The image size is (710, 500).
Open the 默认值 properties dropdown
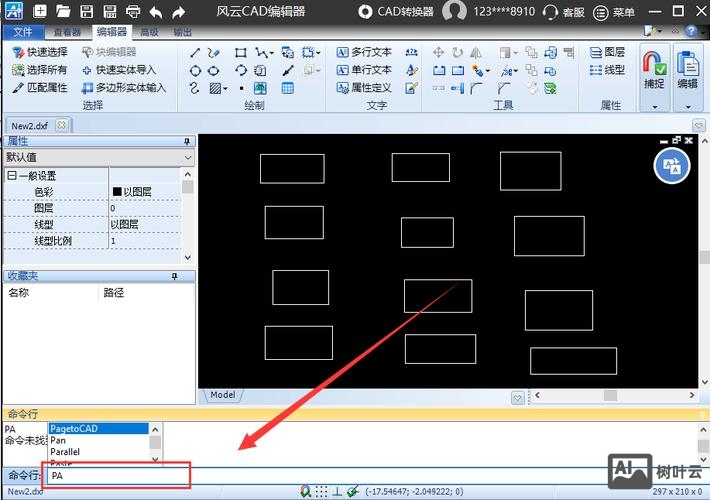point(187,158)
